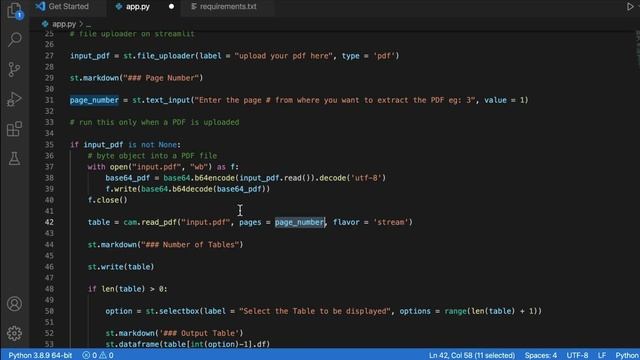Open the Accounts icon in activity bar

point(14,304)
